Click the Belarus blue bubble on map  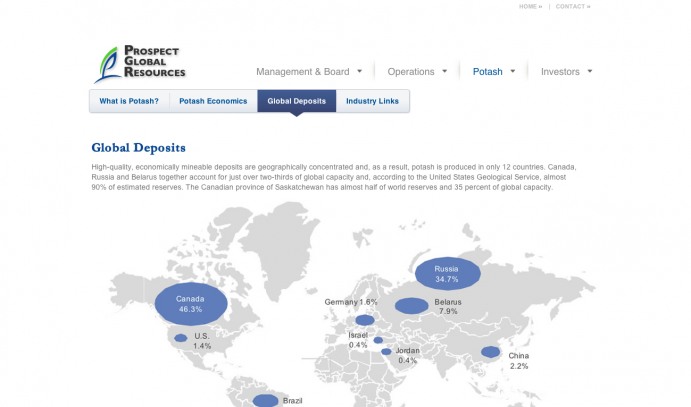pos(412,306)
